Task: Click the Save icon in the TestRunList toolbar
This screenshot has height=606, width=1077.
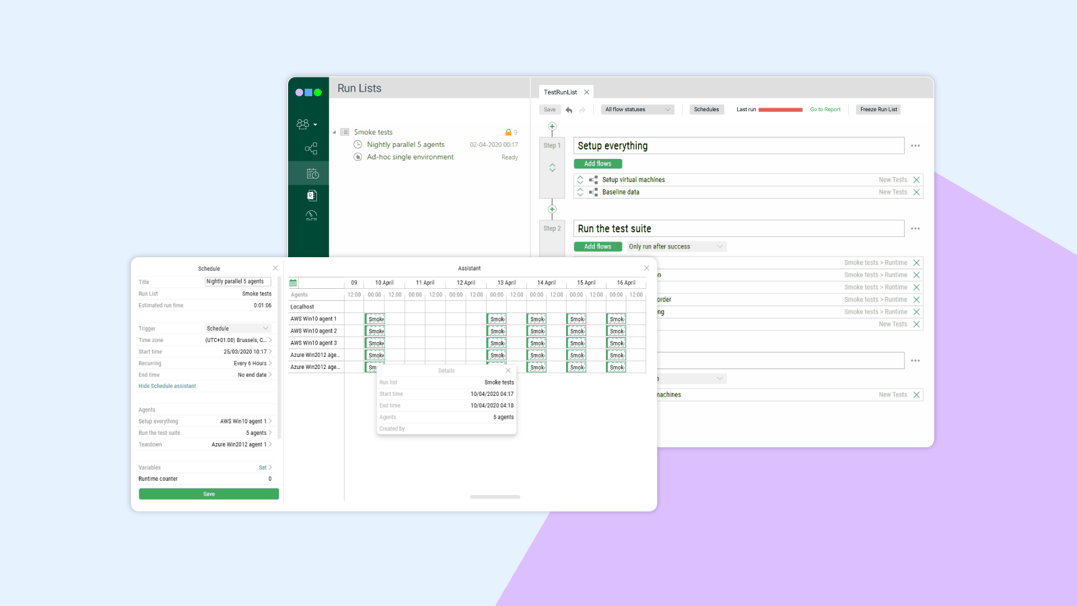Action: click(x=548, y=109)
